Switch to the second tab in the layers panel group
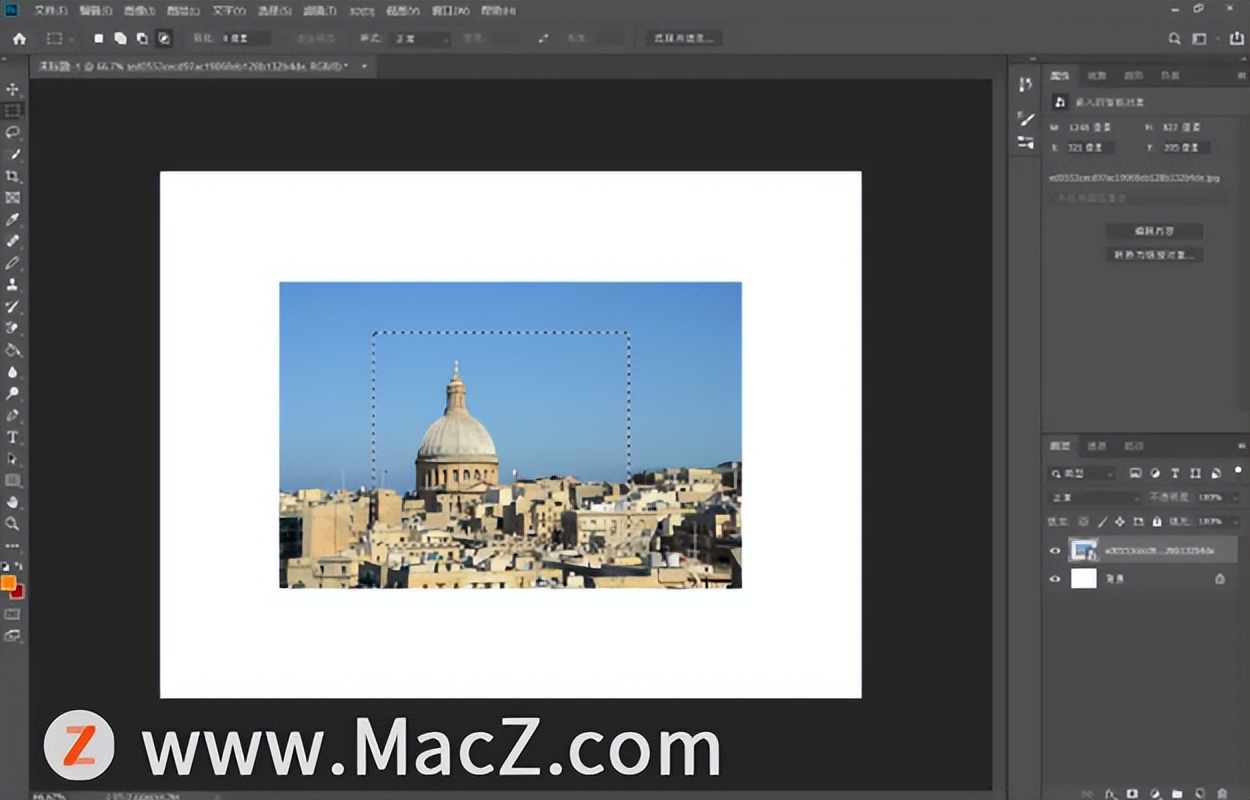 [1097, 446]
